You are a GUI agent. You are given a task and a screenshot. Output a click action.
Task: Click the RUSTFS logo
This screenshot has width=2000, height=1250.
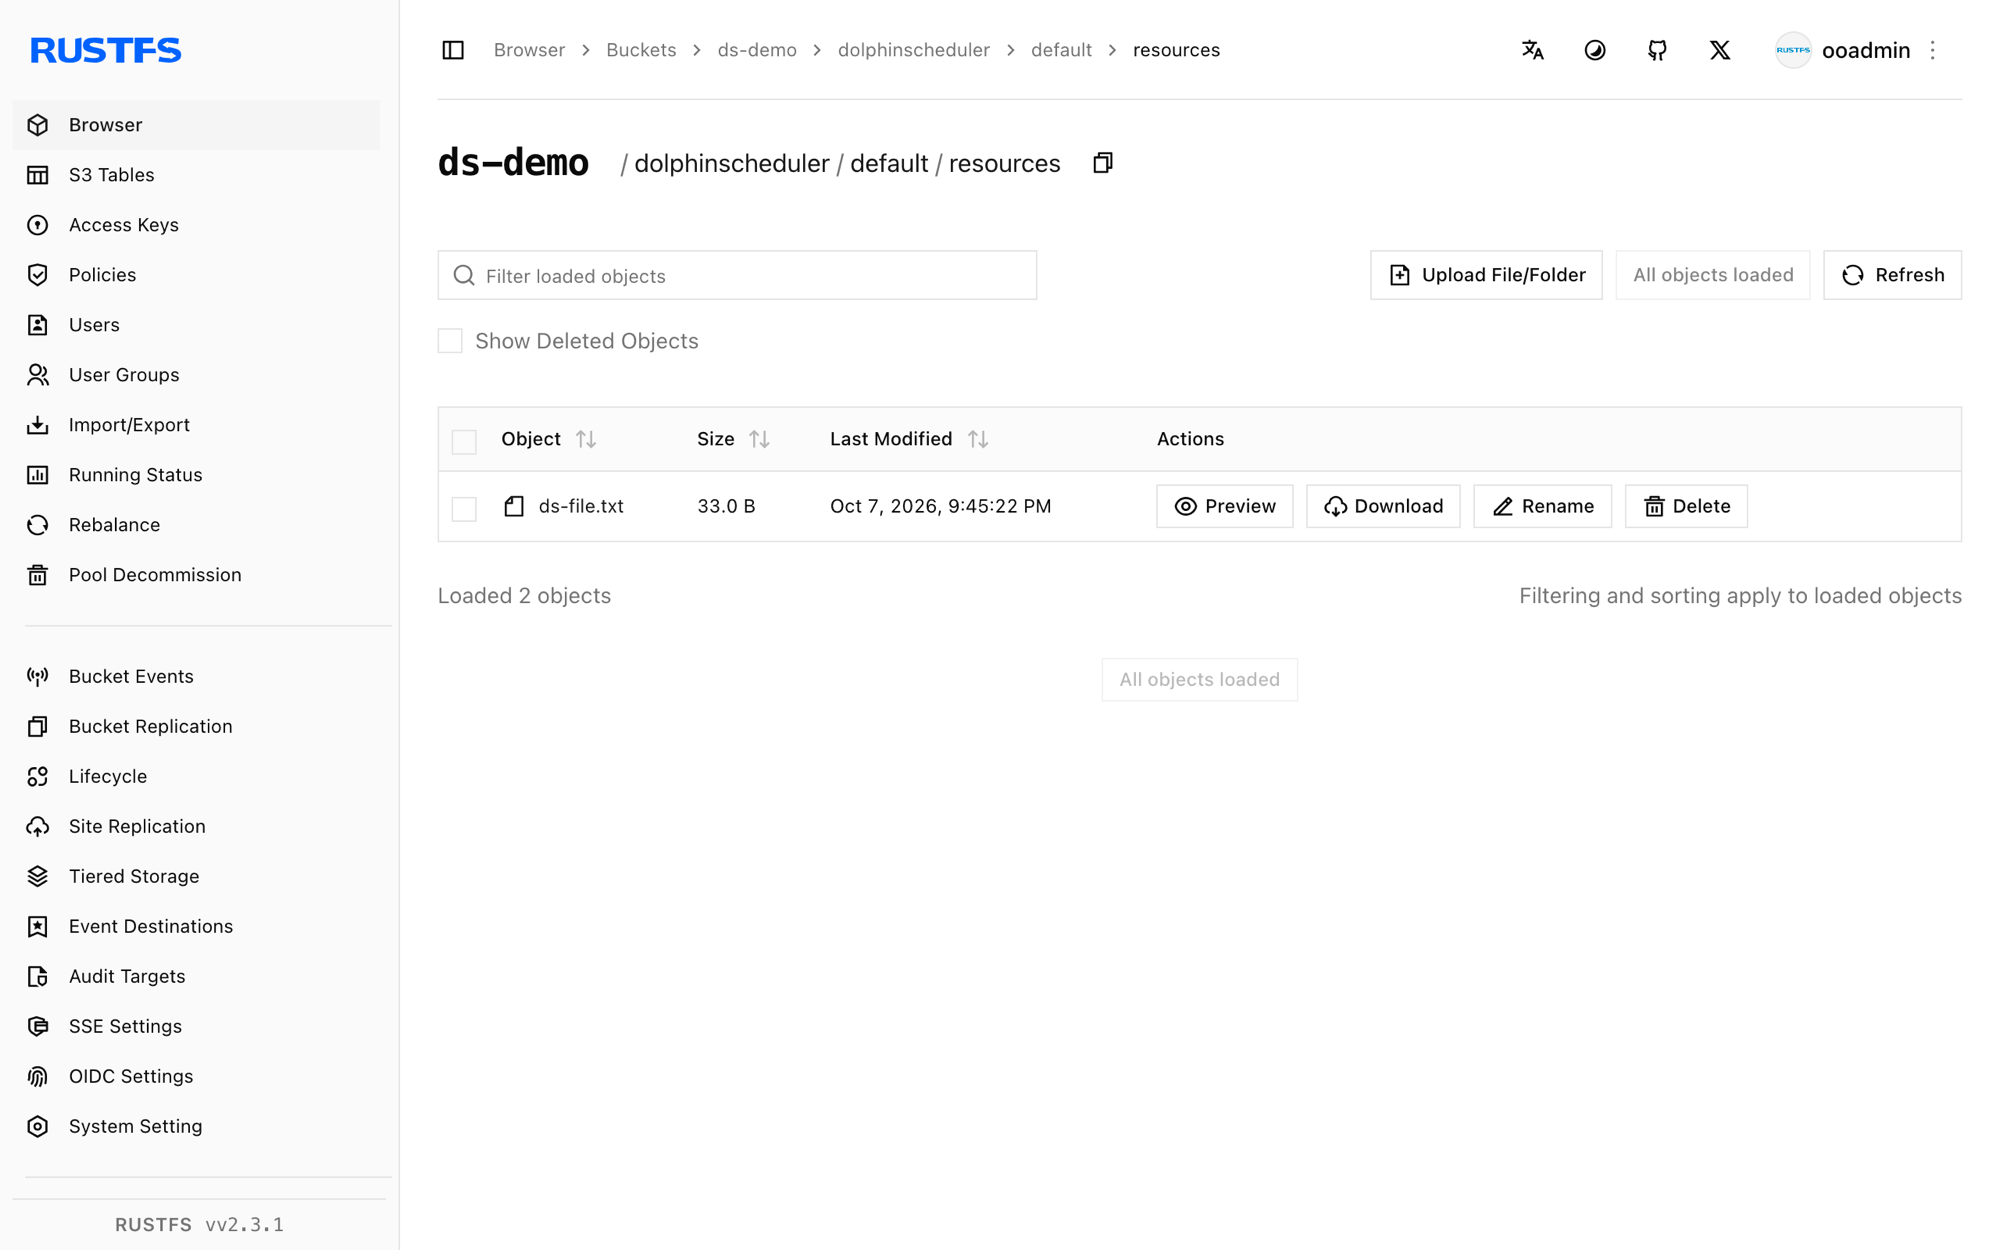pos(106,50)
